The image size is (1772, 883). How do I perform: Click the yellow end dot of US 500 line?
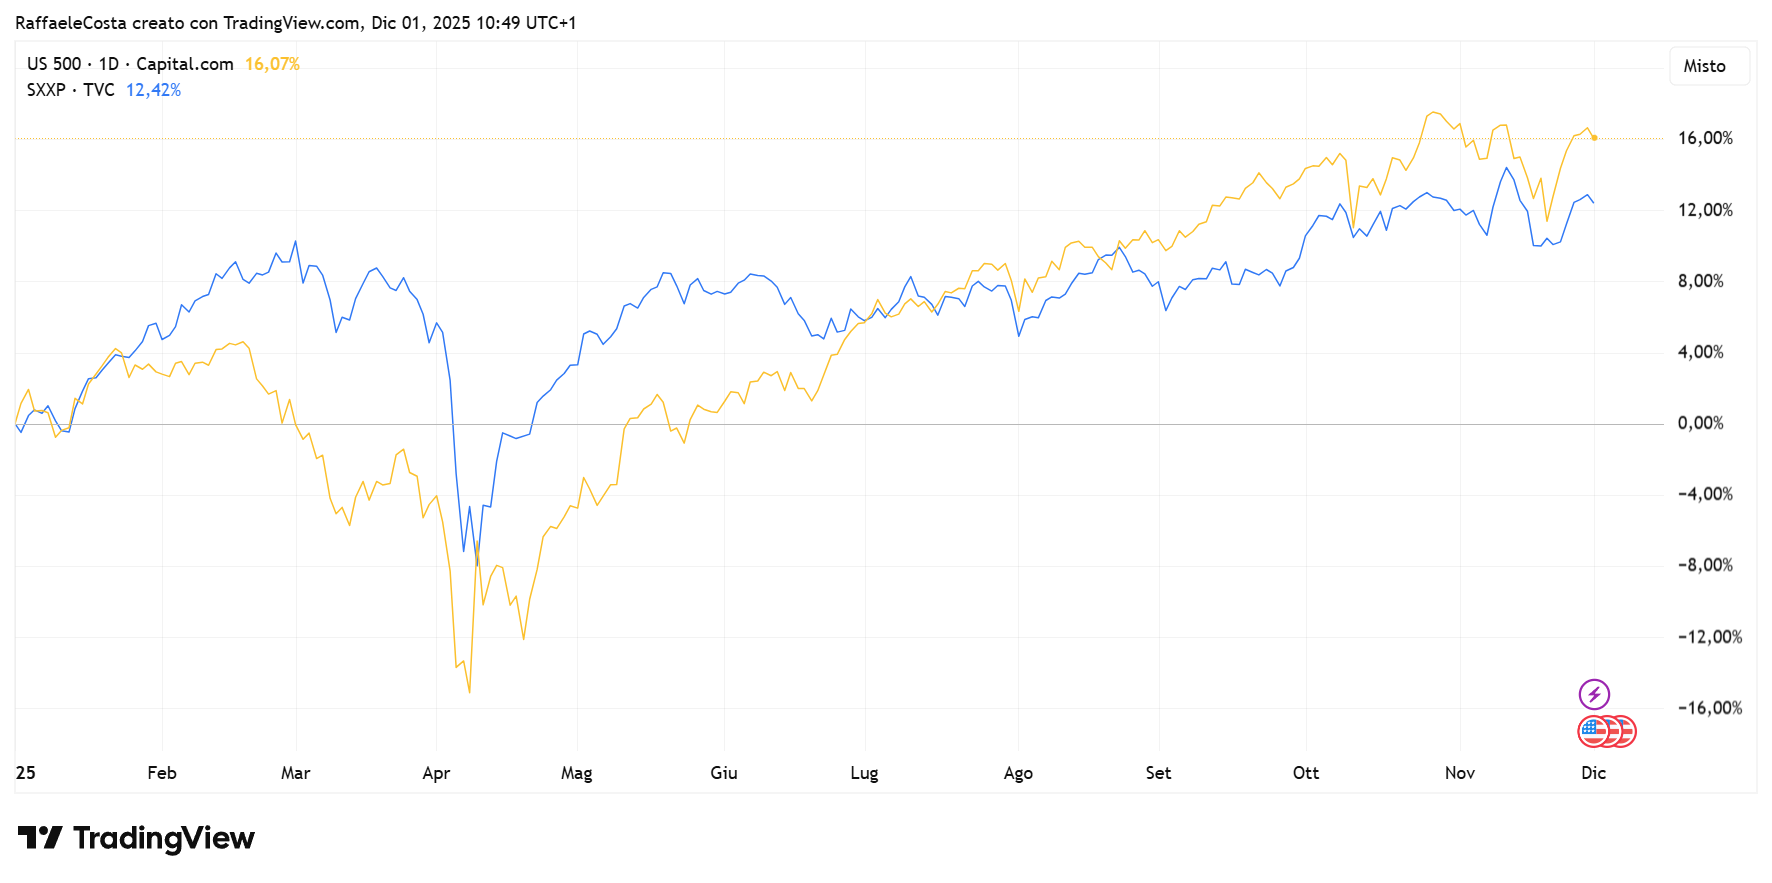pyautogui.click(x=1594, y=138)
